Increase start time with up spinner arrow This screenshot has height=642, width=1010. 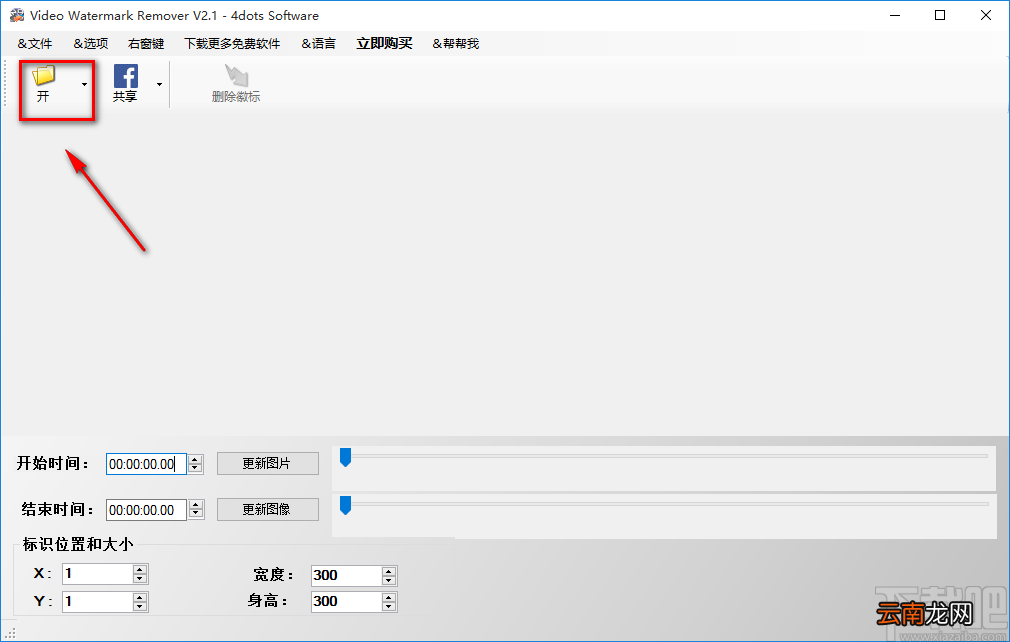(x=196, y=459)
